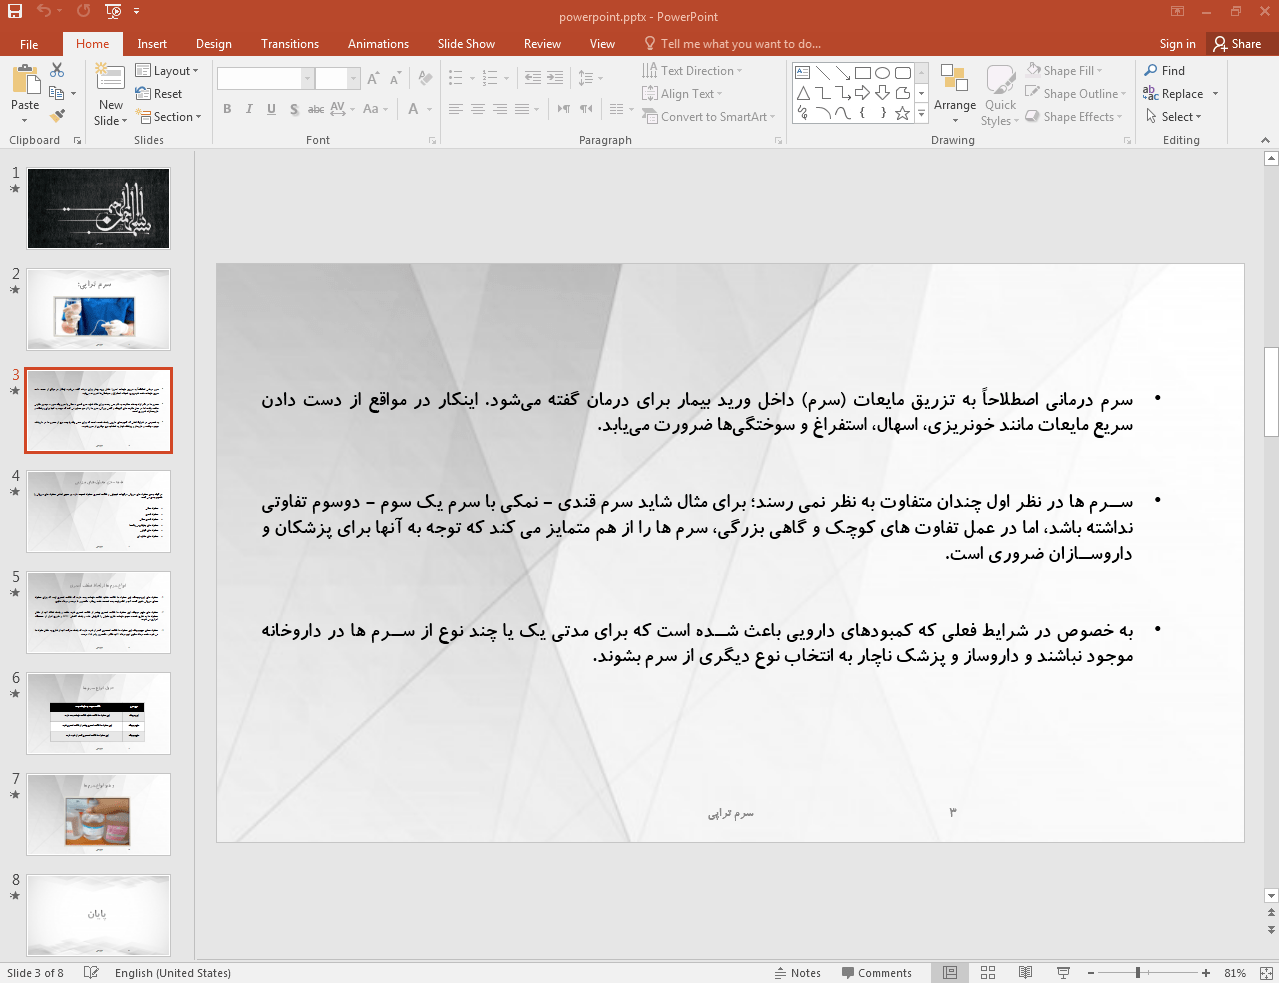Image resolution: width=1279 pixels, height=983 pixels.
Task: Open the Select dropdown in Editing
Action: click(x=1174, y=117)
